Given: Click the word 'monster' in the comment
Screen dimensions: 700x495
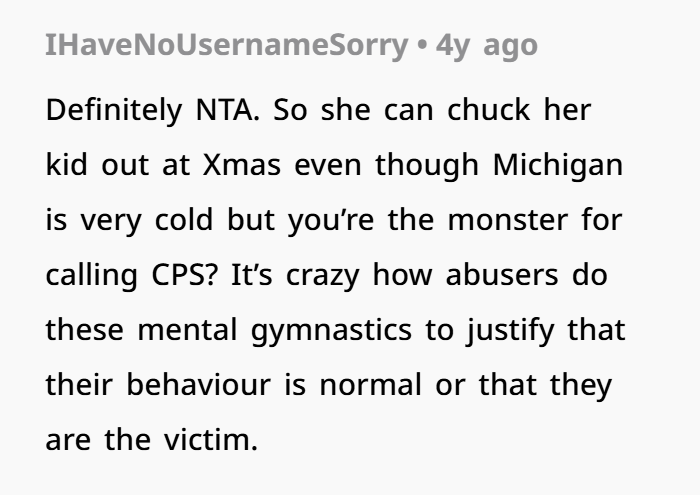Looking at the screenshot, I should 508,220.
